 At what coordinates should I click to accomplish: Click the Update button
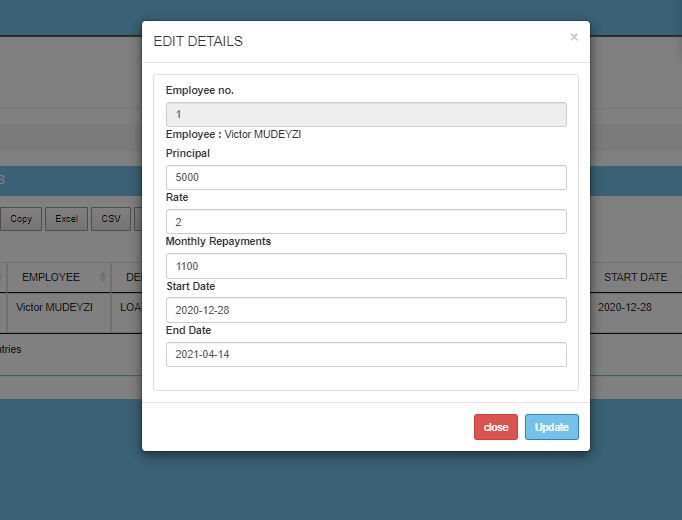[x=551, y=427]
